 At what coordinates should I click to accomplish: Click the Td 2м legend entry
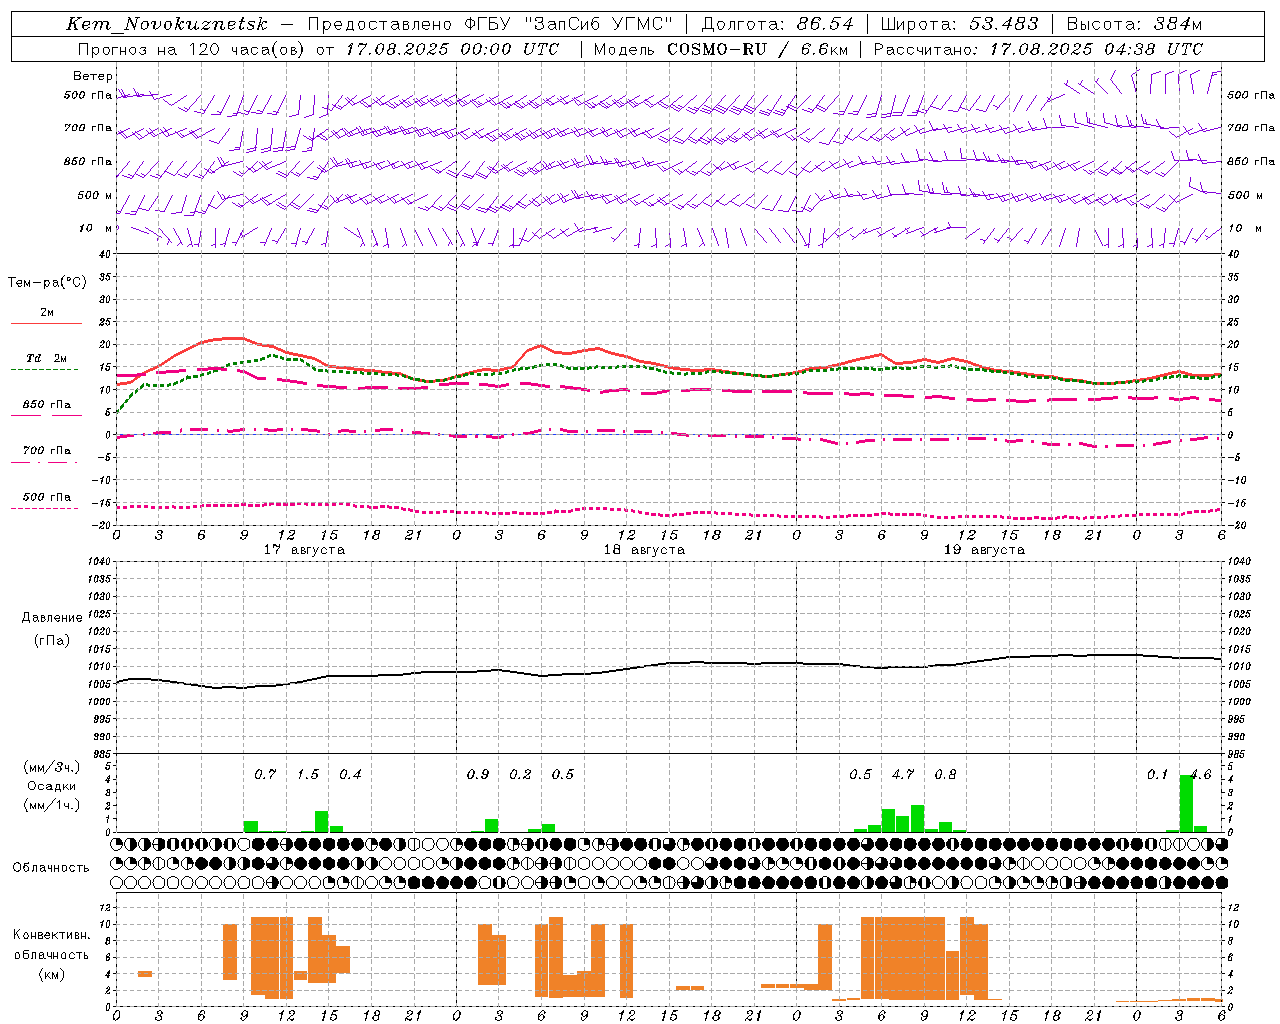tap(47, 358)
